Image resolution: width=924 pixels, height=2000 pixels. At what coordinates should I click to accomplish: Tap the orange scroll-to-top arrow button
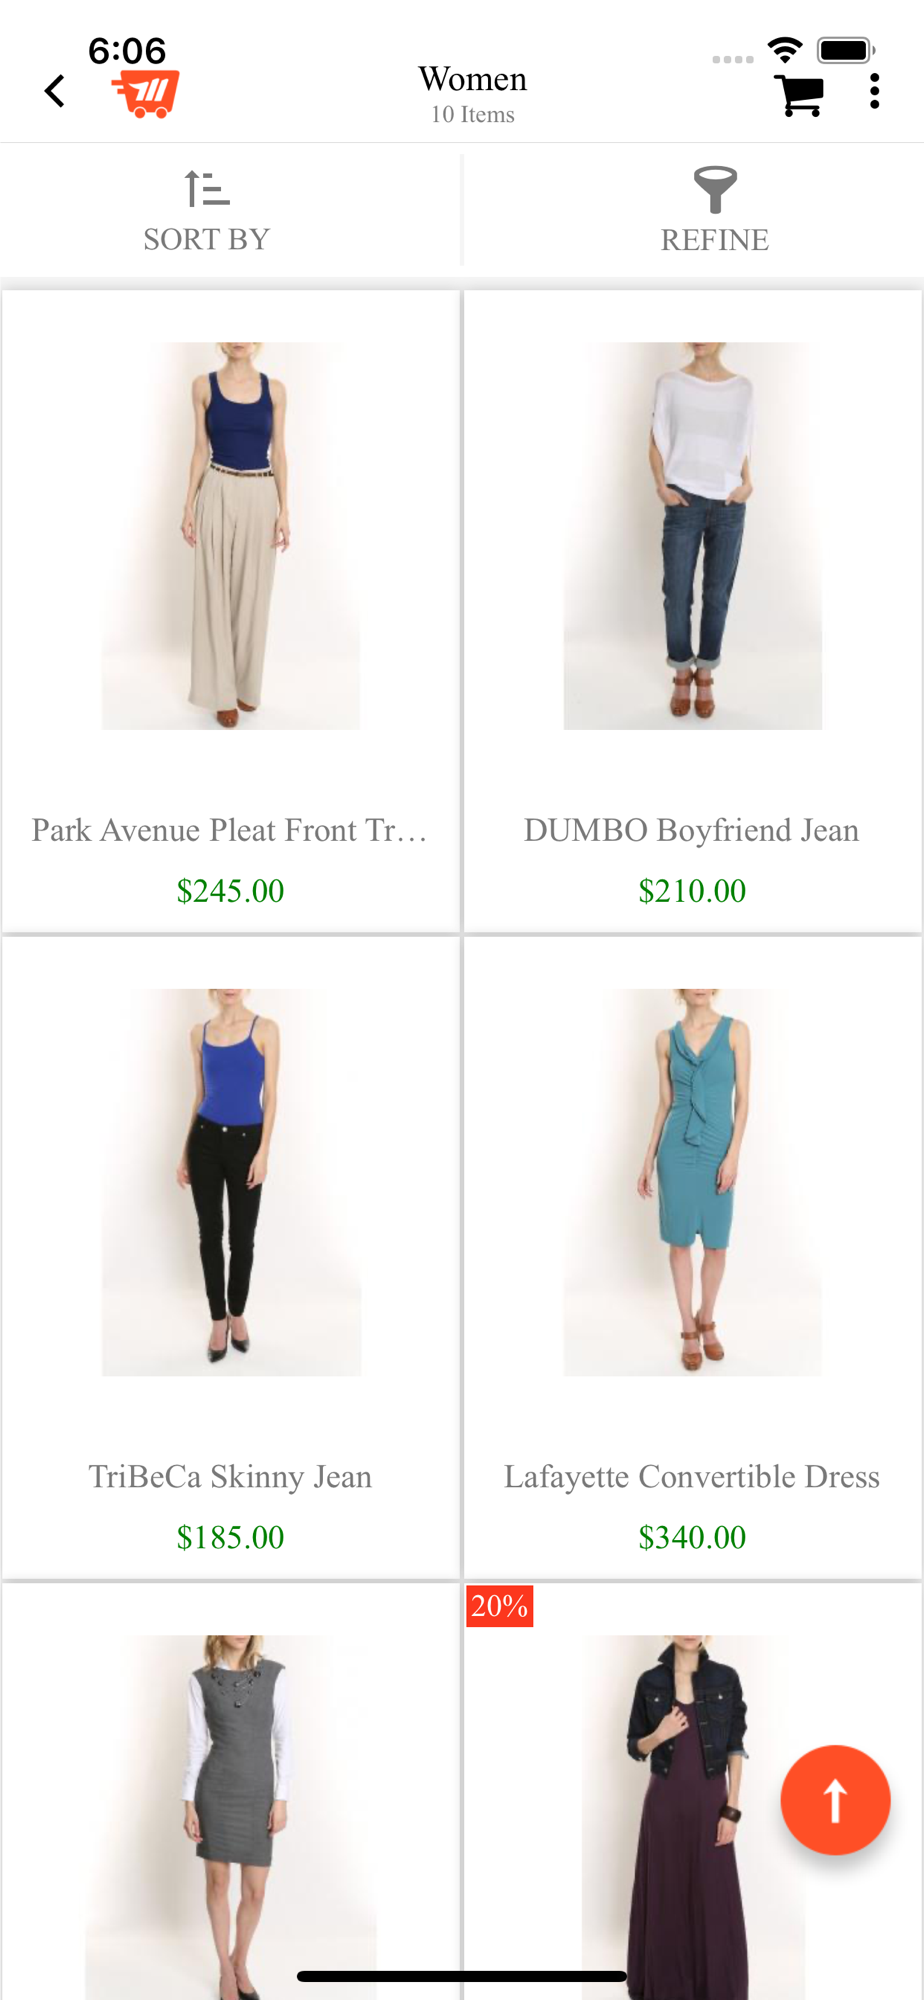pos(835,1800)
